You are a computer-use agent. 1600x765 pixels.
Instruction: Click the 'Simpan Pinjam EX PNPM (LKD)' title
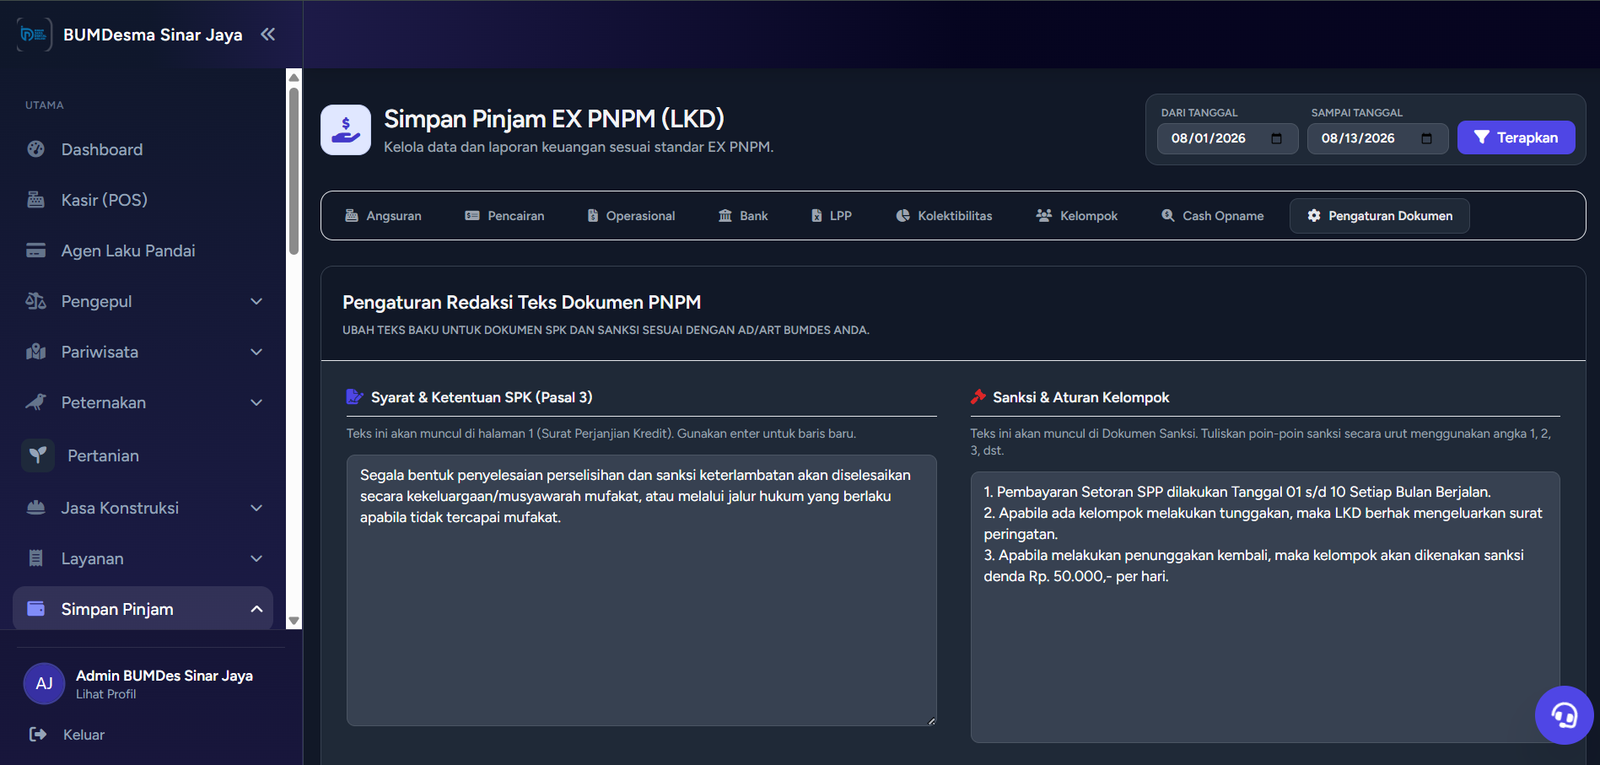(554, 119)
